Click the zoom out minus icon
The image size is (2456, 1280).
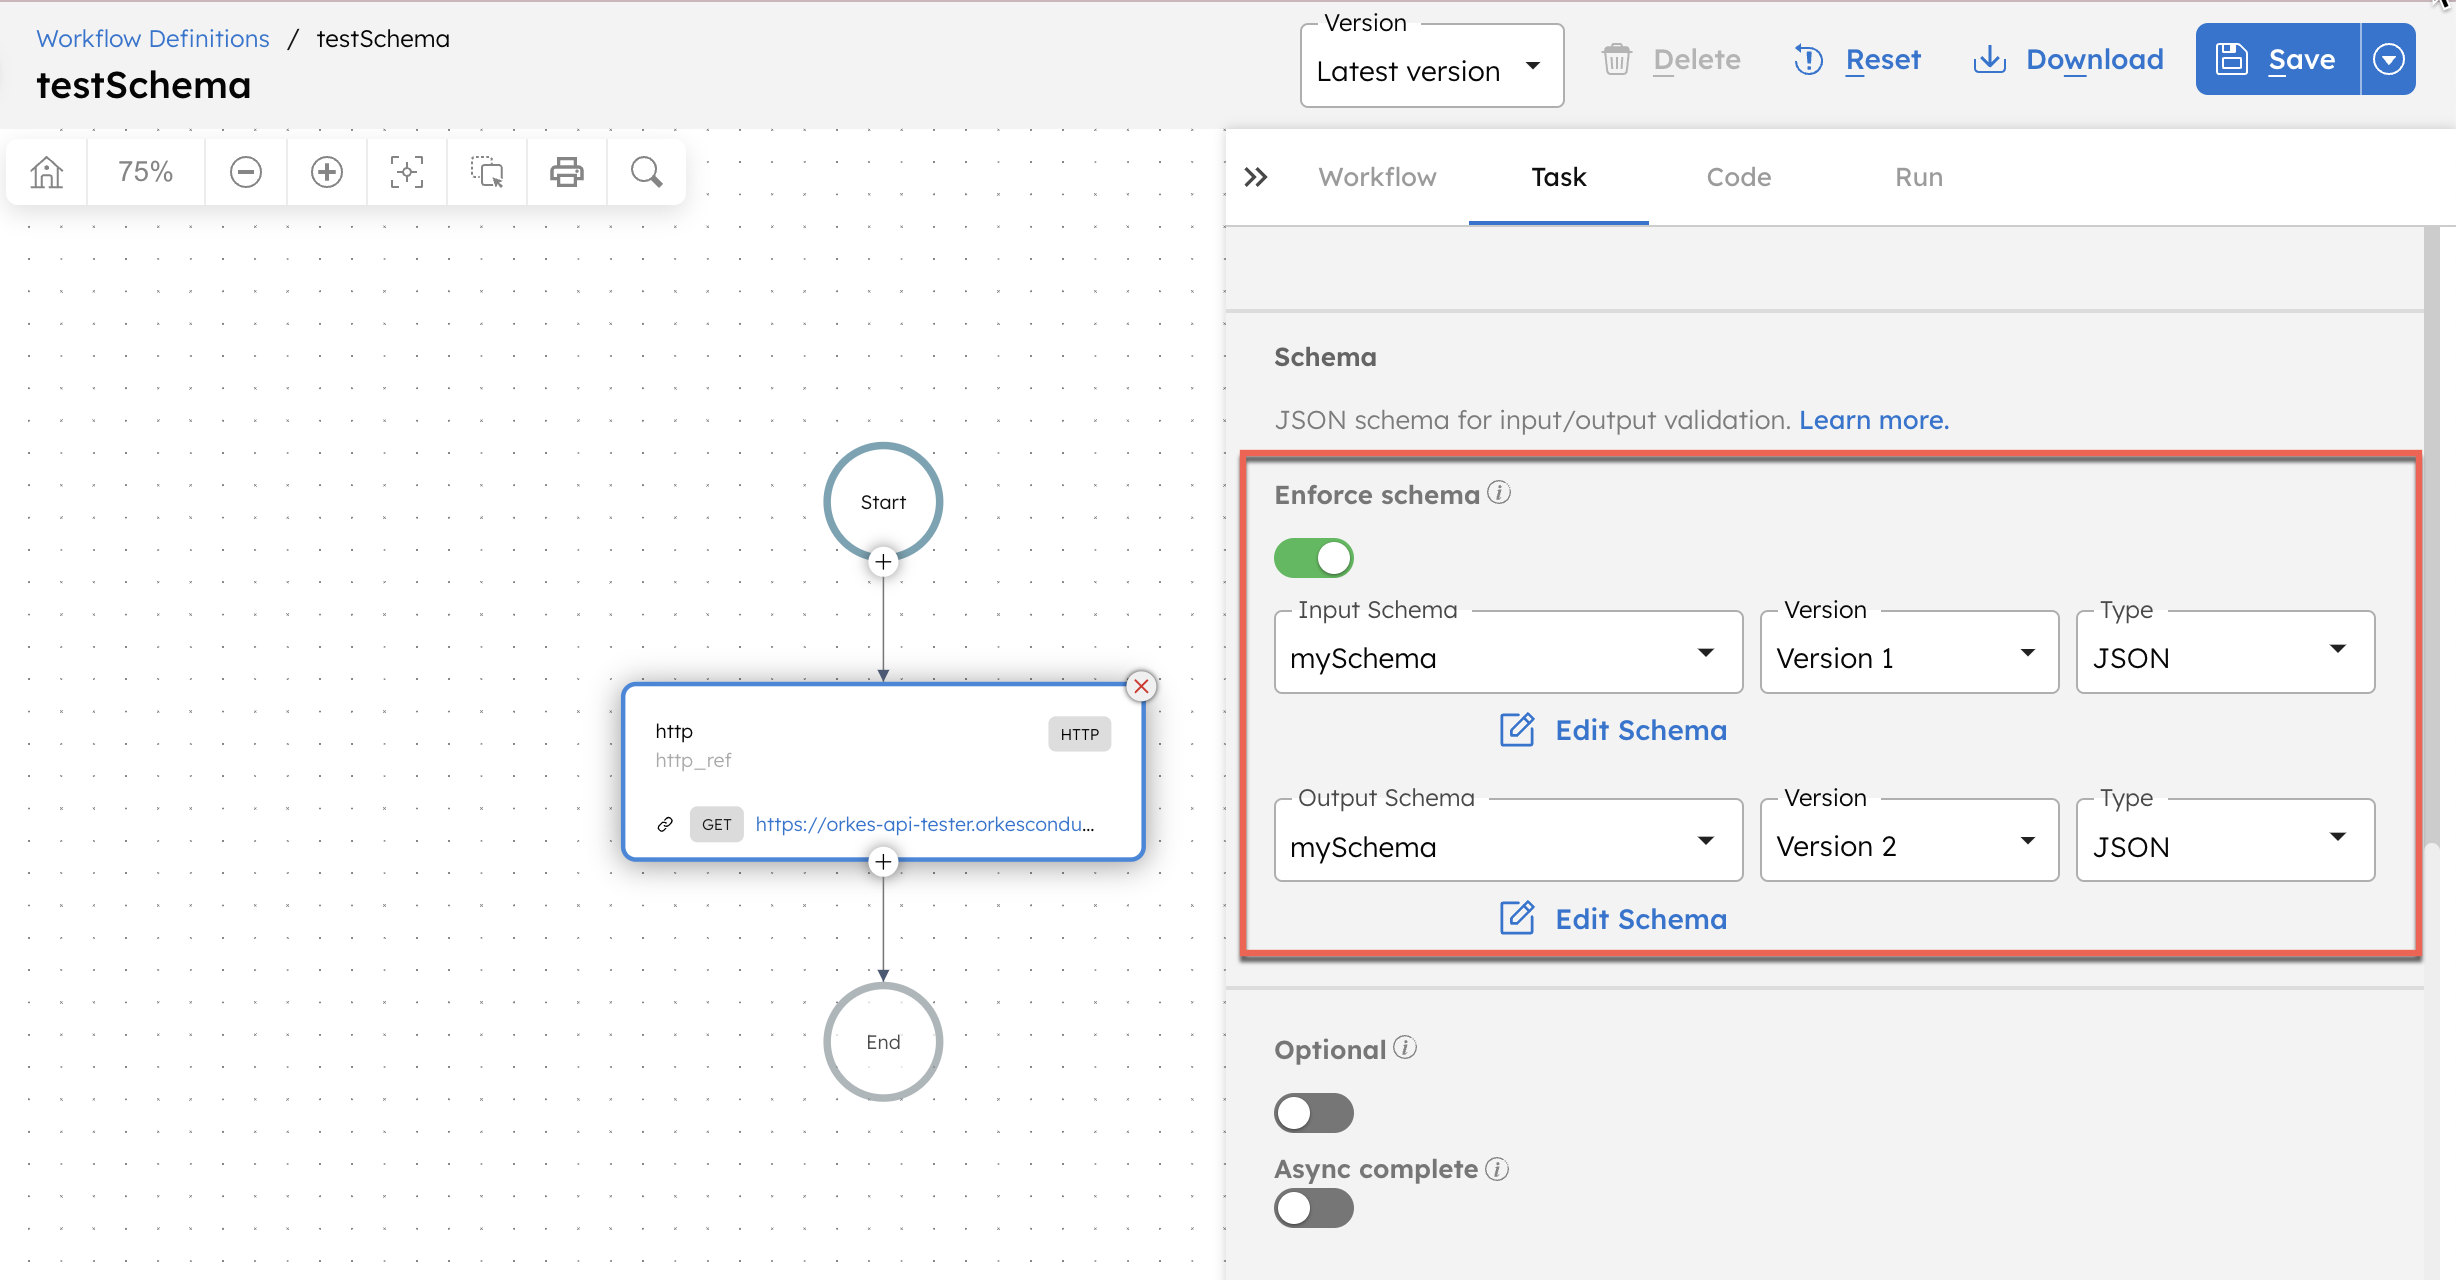[x=246, y=172]
